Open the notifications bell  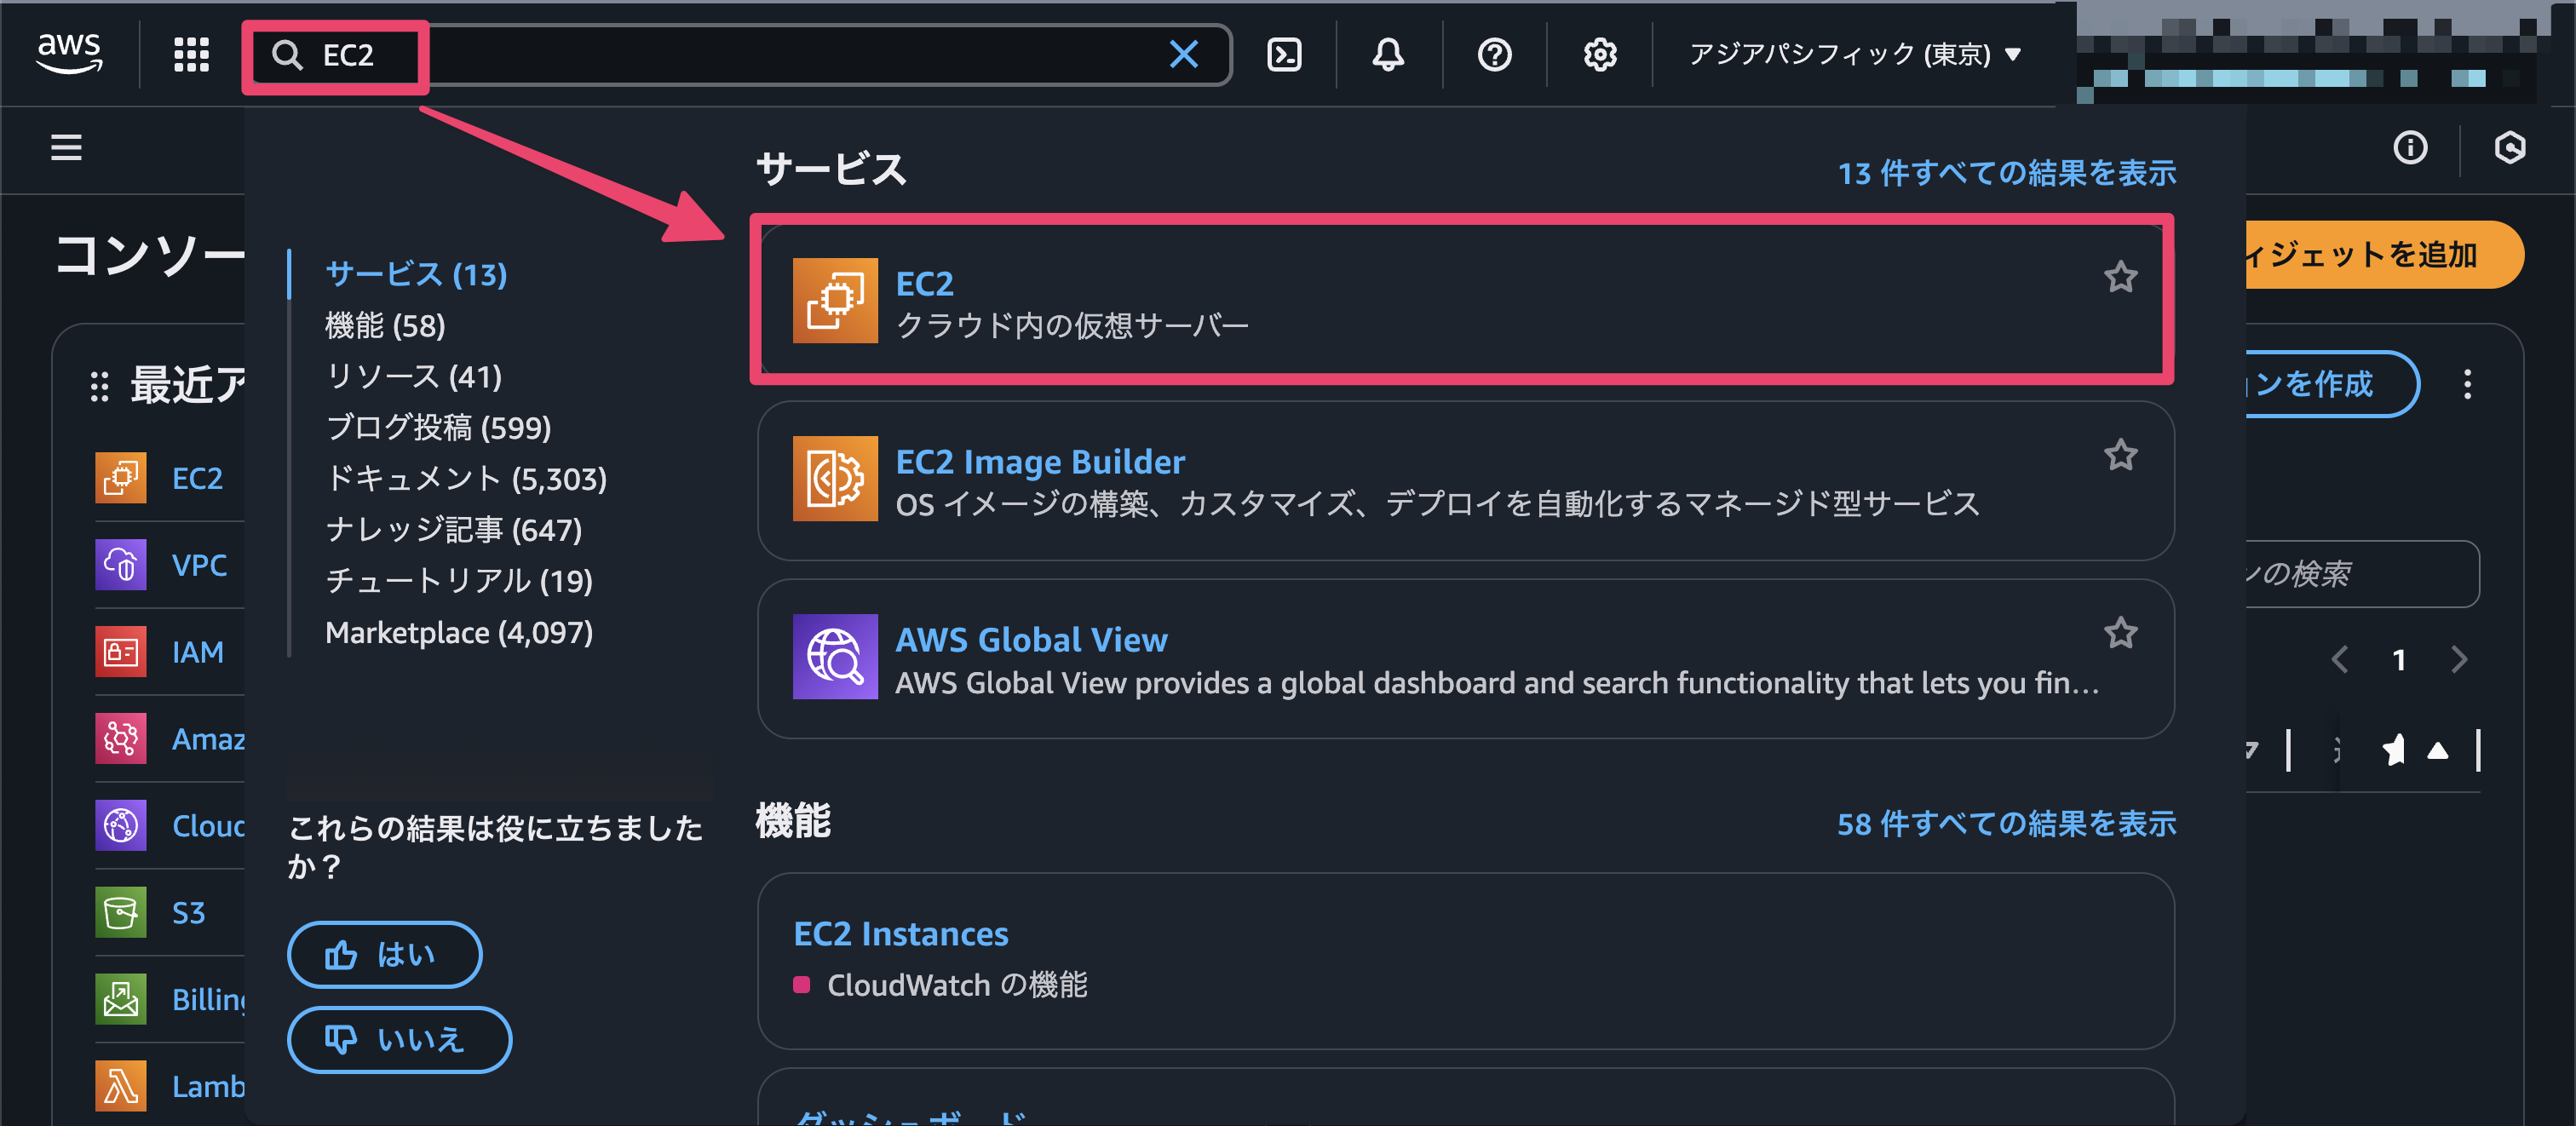1388,55
